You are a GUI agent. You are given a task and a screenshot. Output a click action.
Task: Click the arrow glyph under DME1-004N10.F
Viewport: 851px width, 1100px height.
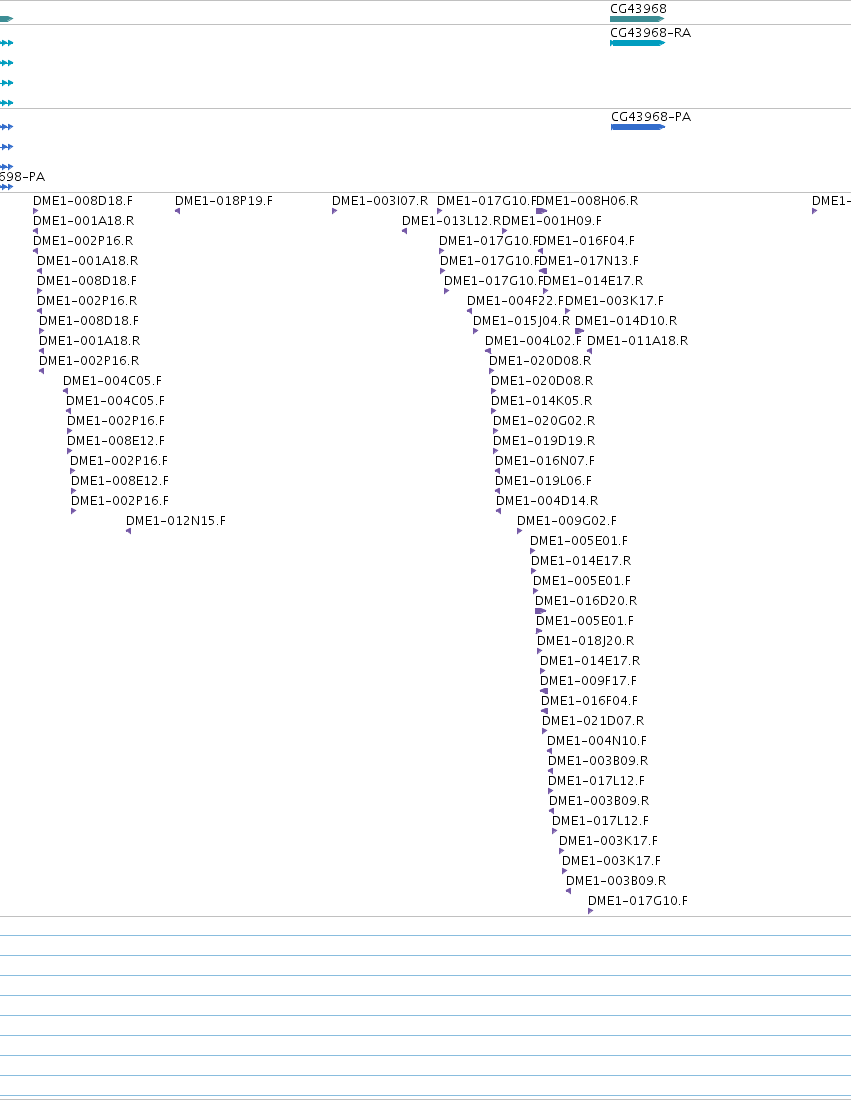coord(549,751)
